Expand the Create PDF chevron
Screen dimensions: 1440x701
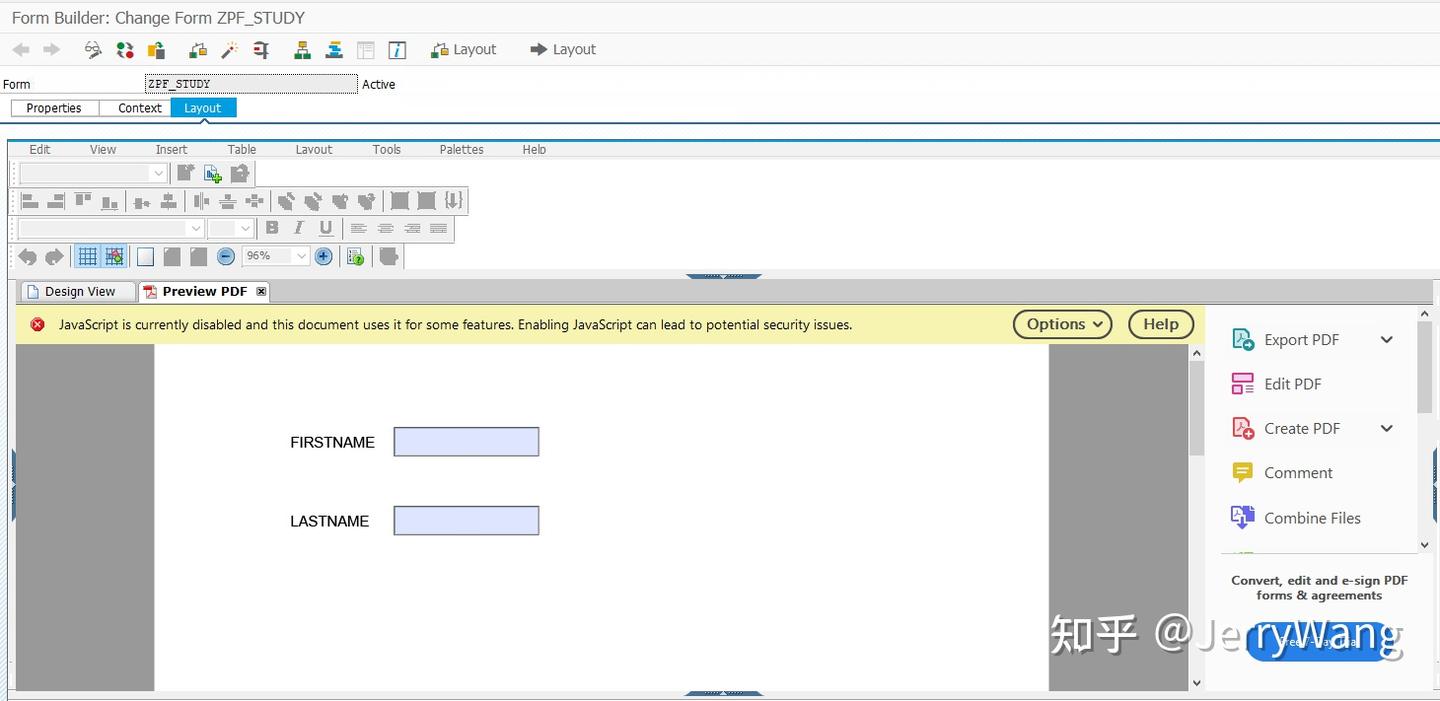[1387, 428]
